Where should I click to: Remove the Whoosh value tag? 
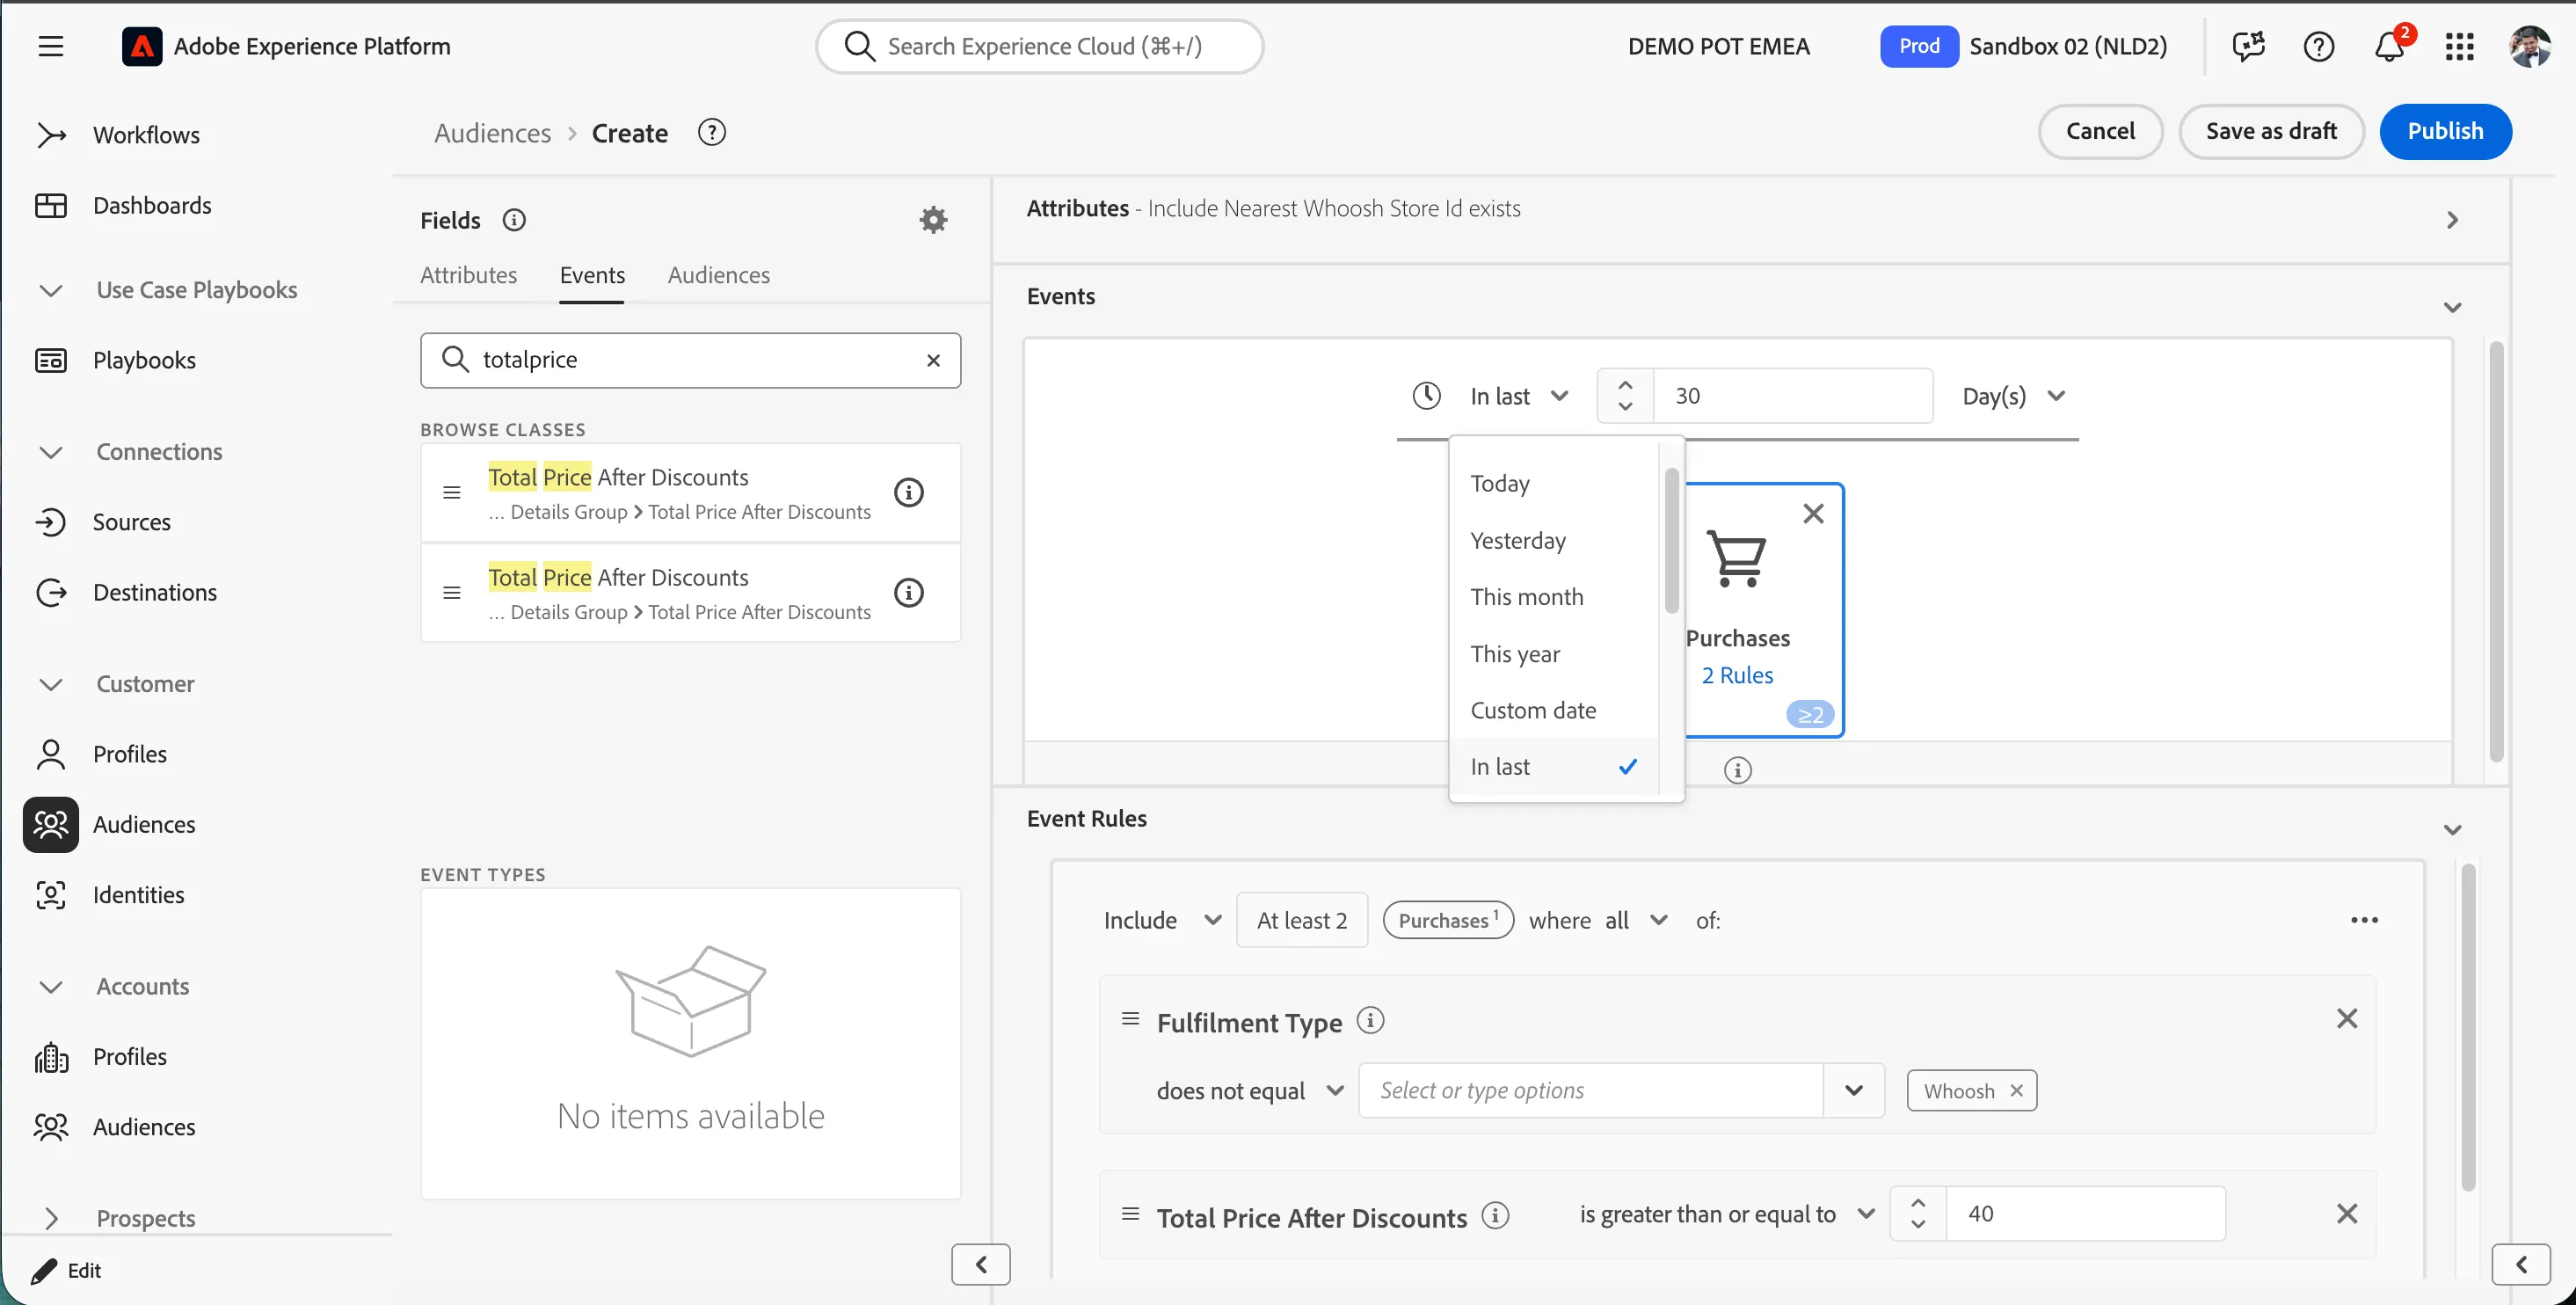(x=2017, y=1090)
